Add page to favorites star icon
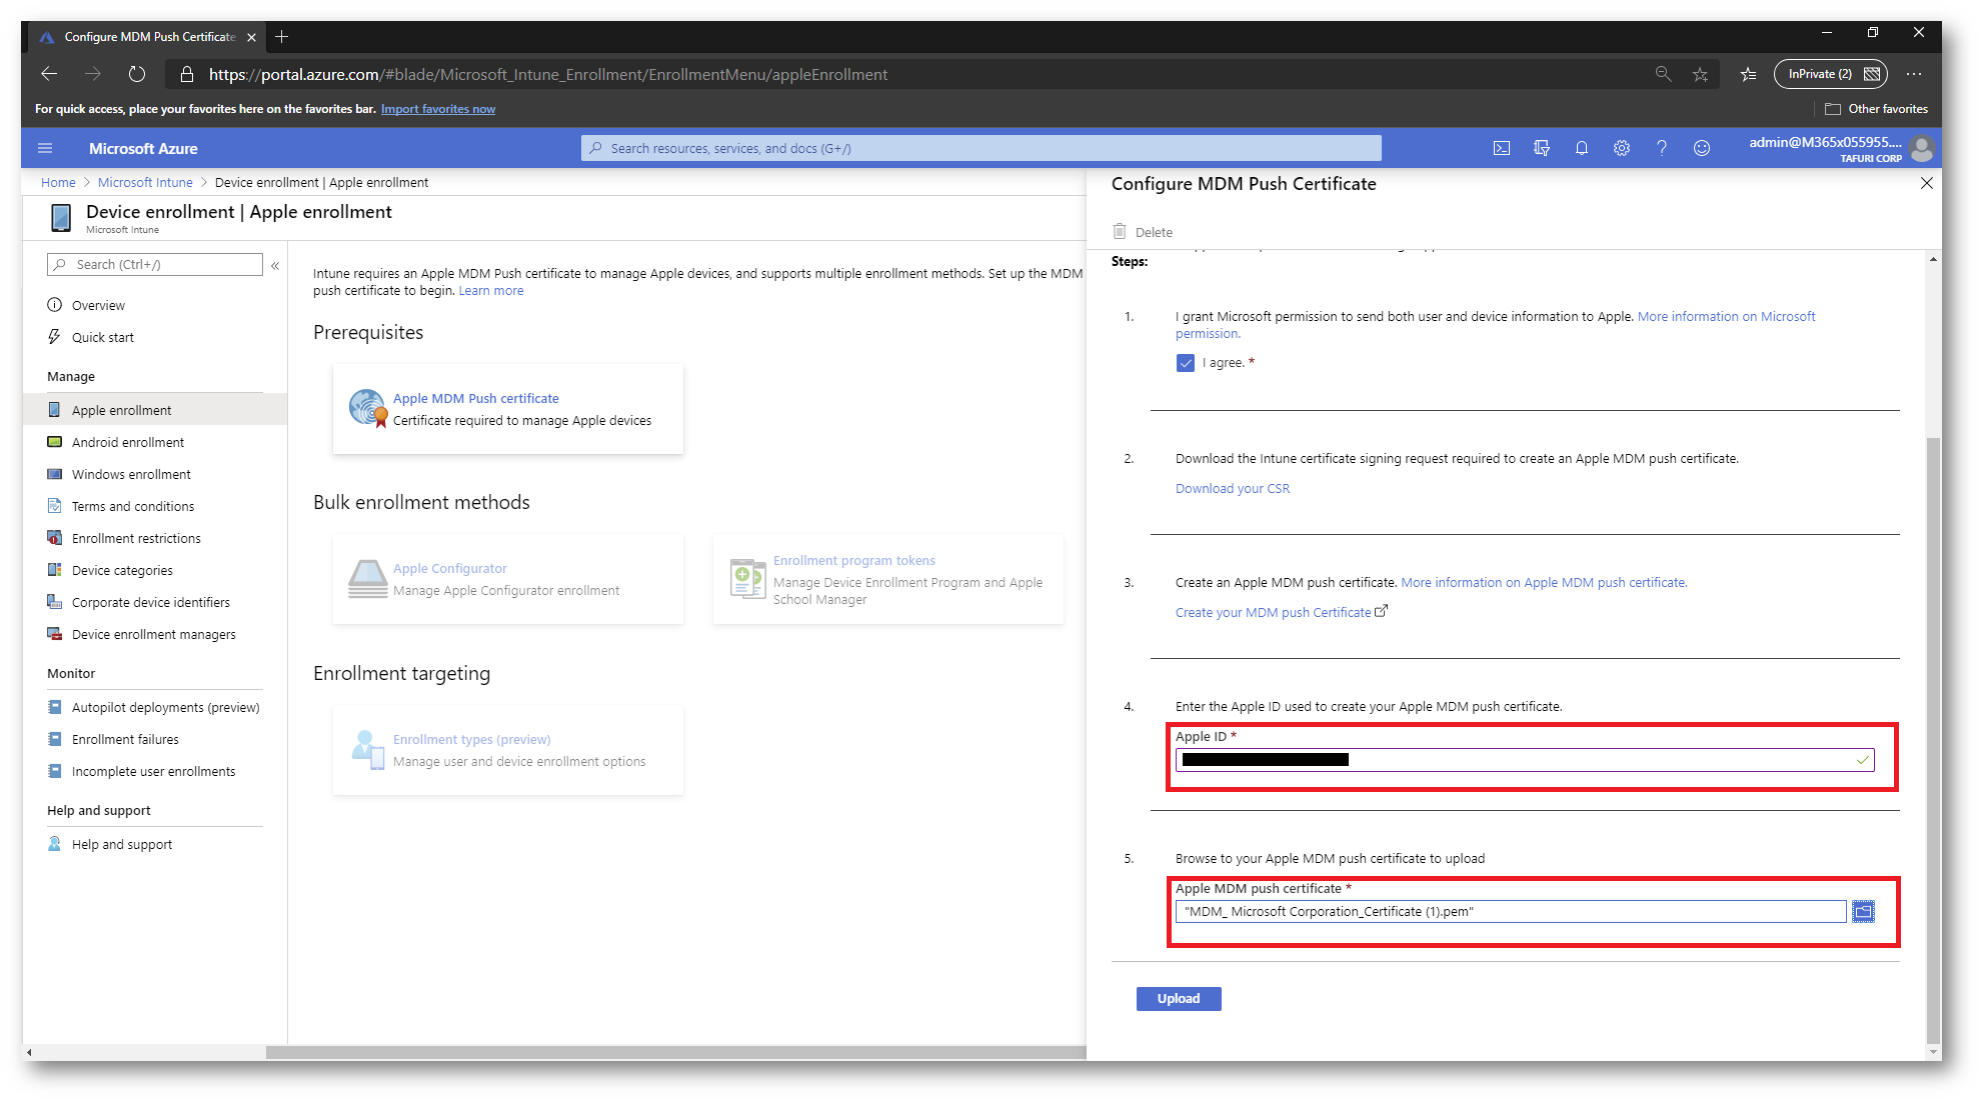The image size is (1984, 1103). click(1700, 74)
